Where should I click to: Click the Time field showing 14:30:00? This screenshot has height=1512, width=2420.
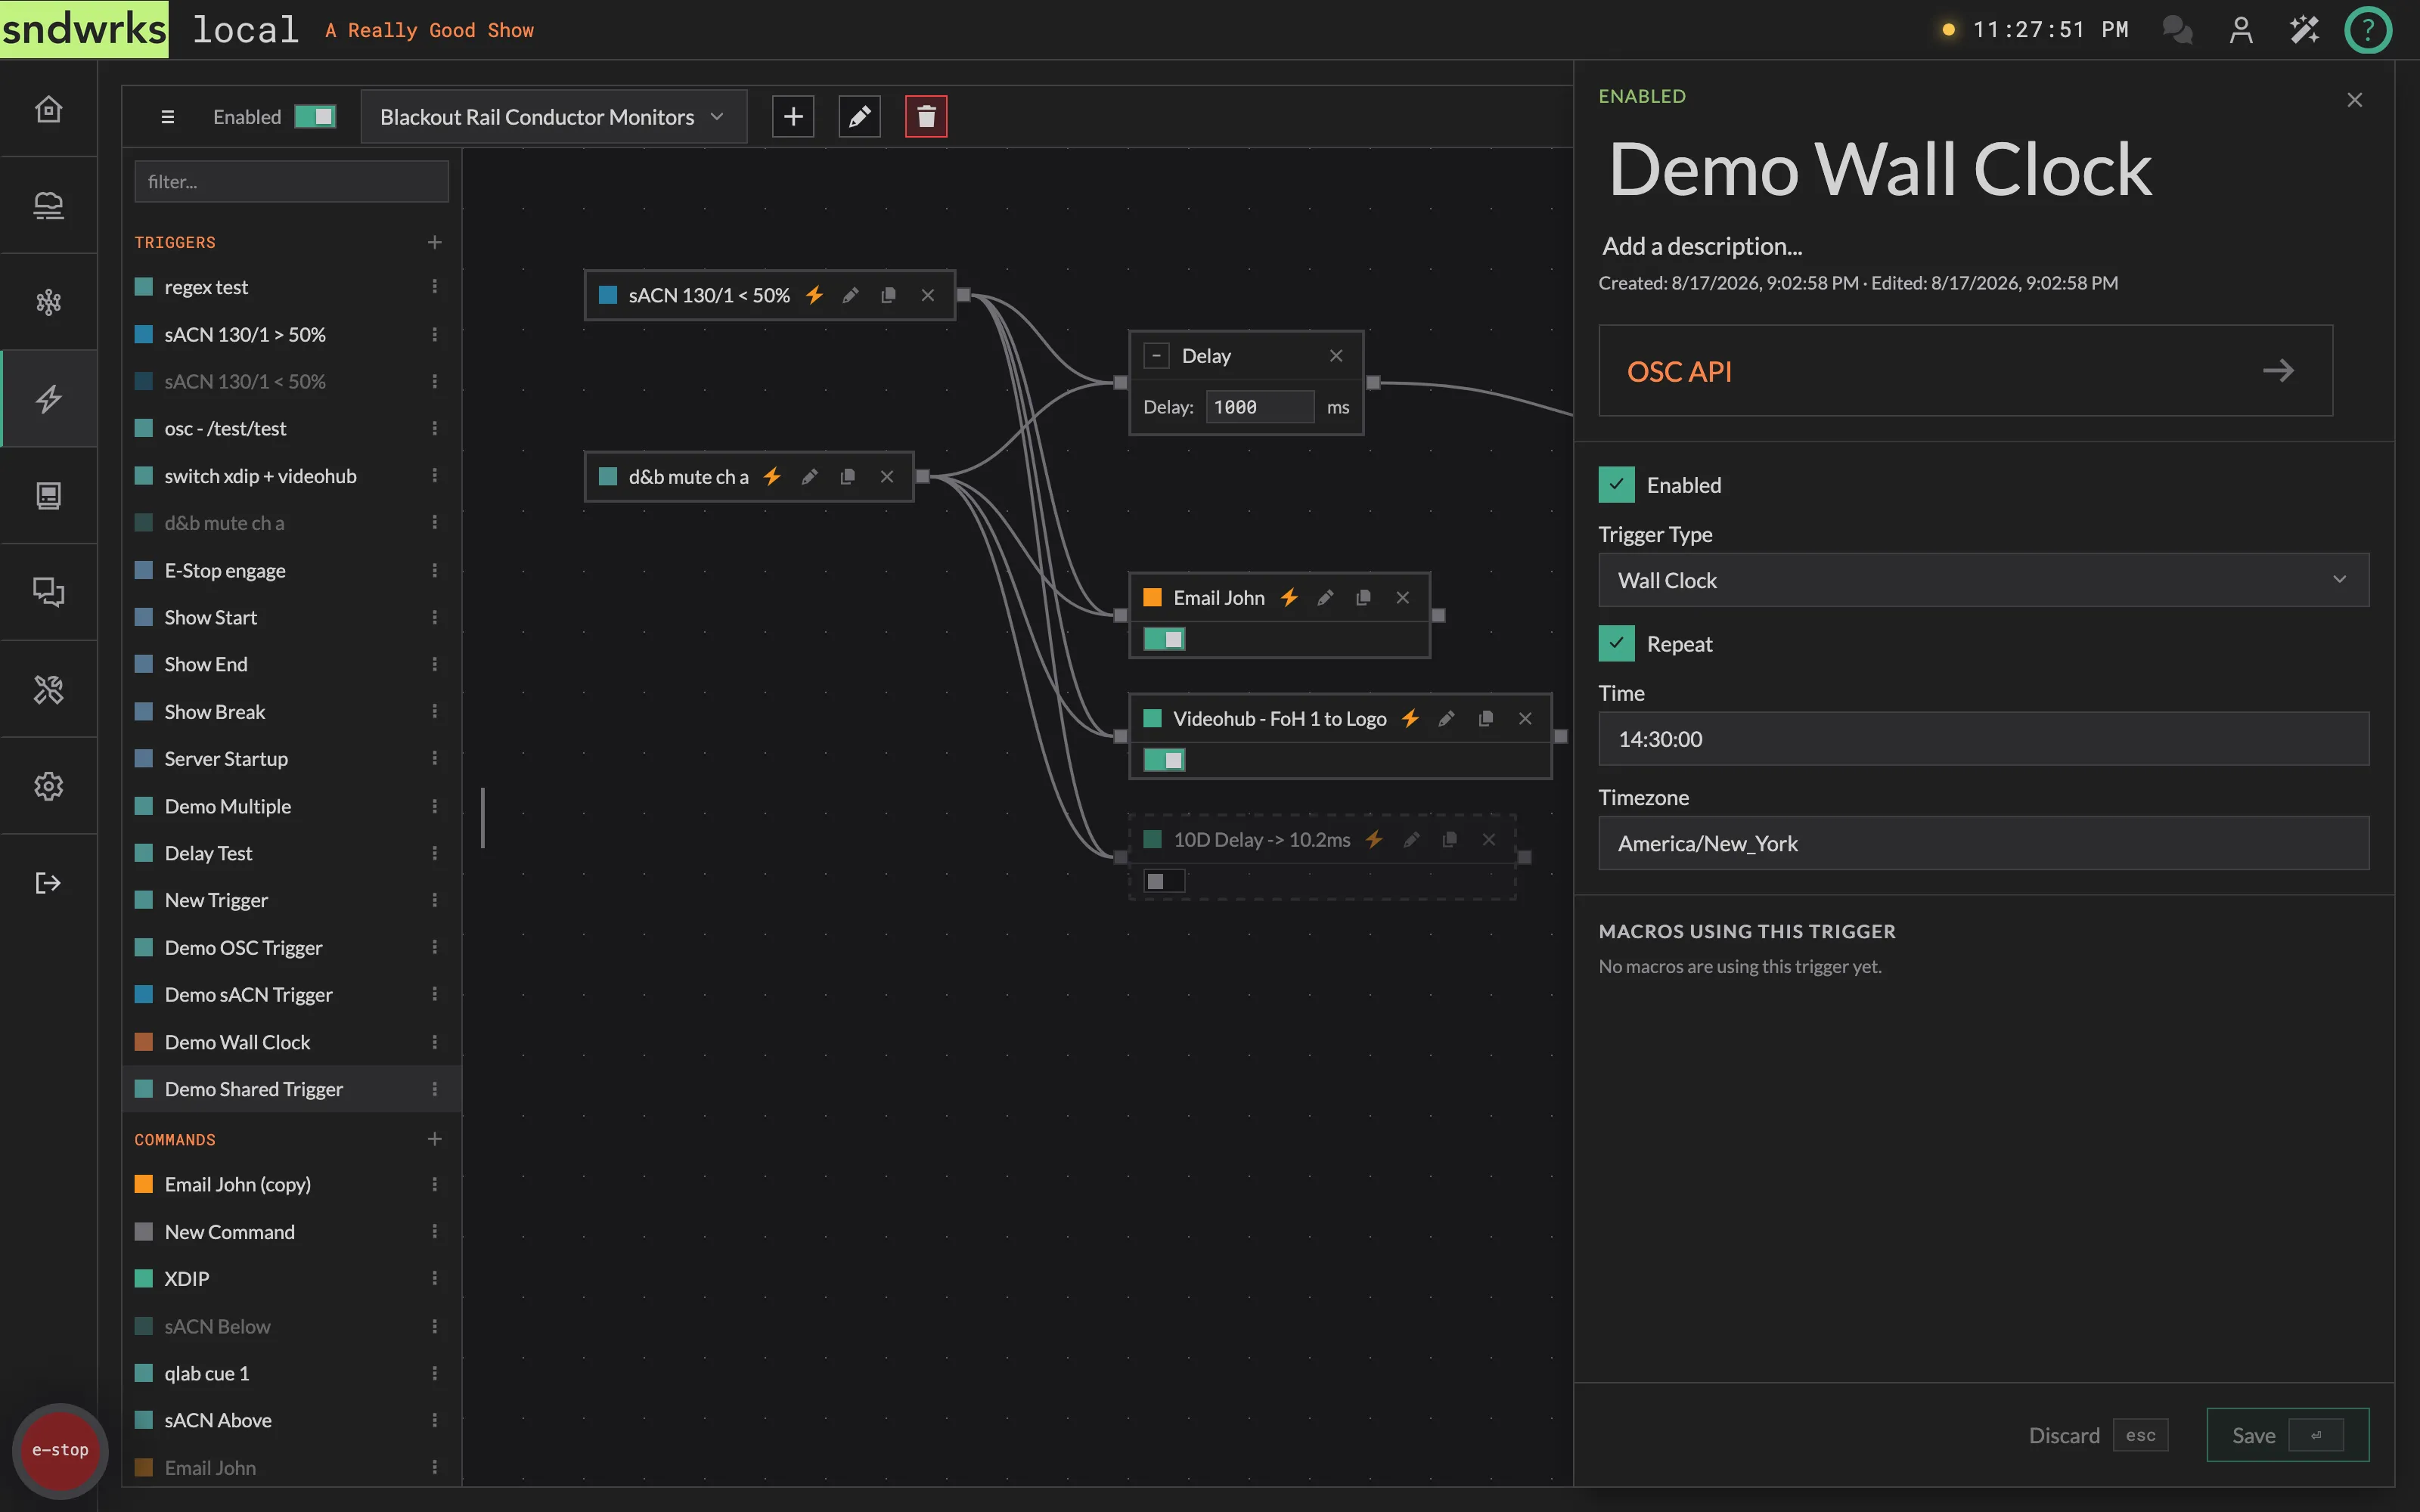(1983, 739)
